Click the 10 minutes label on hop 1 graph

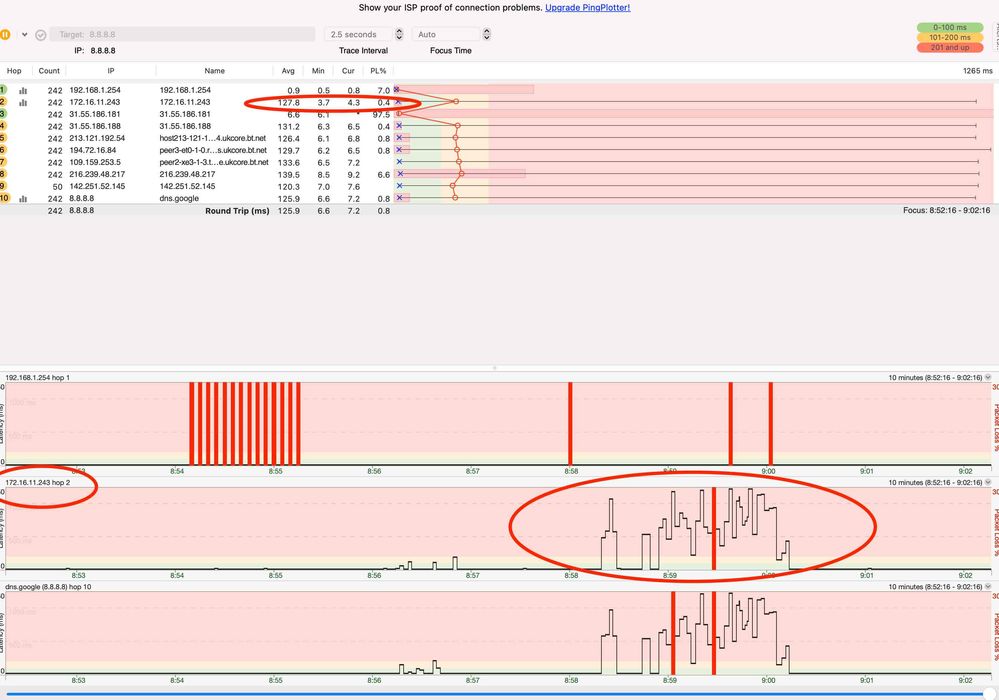point(935,378)
